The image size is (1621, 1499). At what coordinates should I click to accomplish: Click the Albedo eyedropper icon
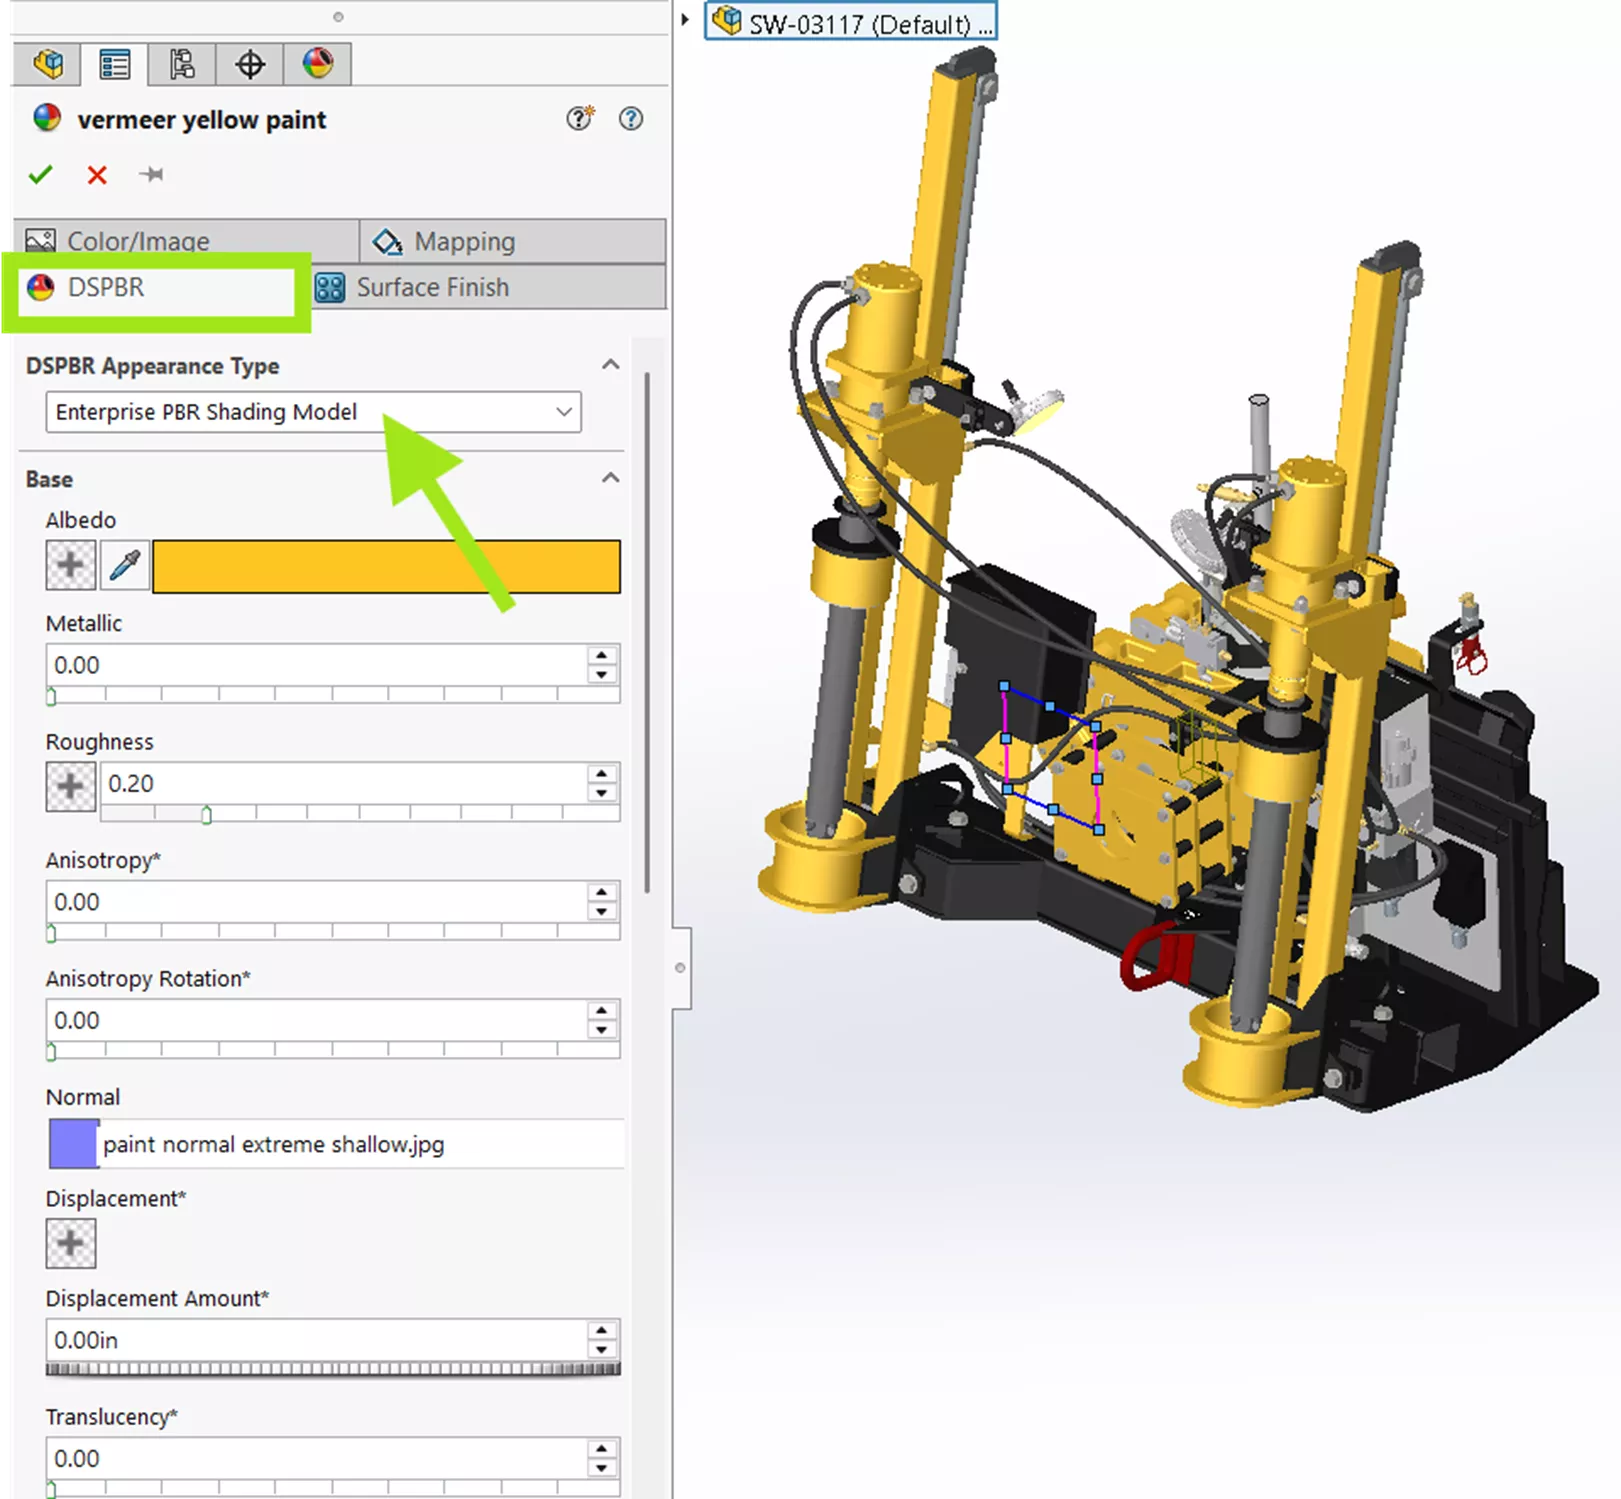[x=125, y=565]
